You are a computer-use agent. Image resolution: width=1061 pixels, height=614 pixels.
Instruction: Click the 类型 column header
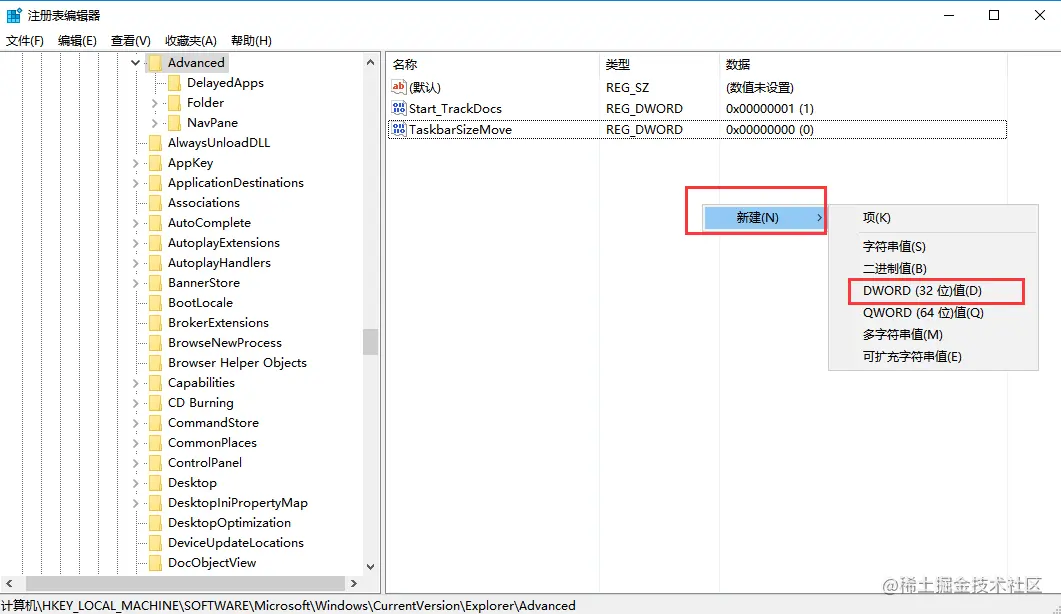(x=659, y=64)
